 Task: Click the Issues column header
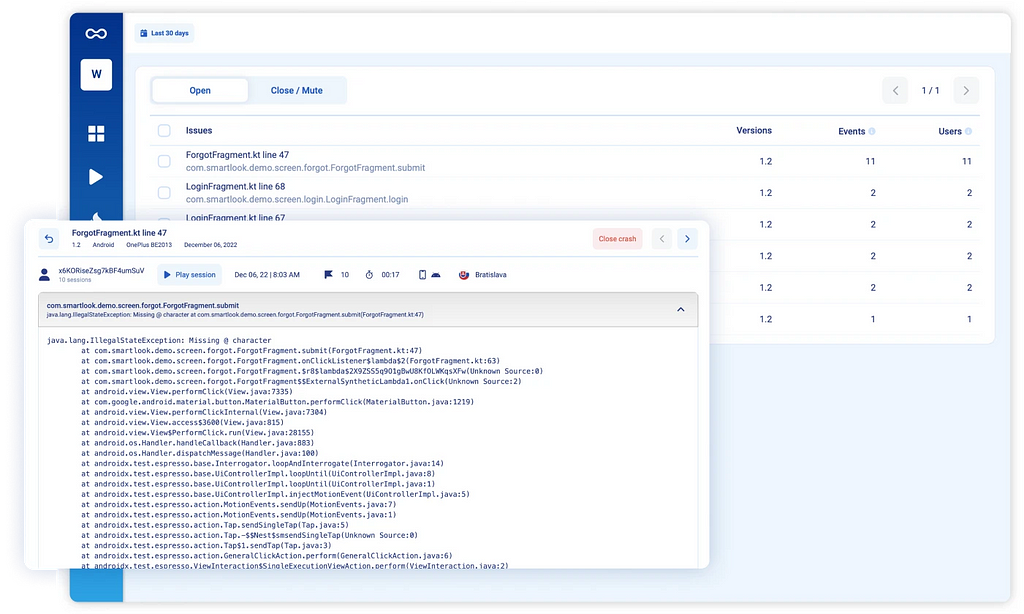199,131
